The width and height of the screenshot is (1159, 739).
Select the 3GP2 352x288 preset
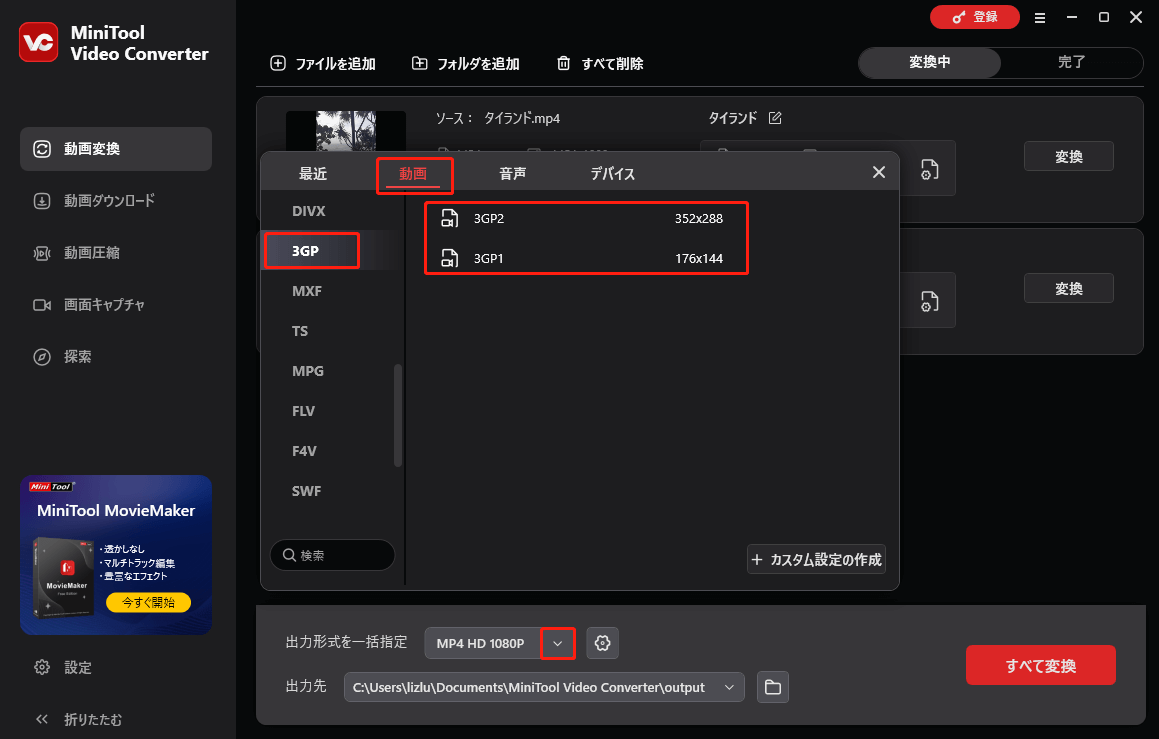tap(586, 218)
